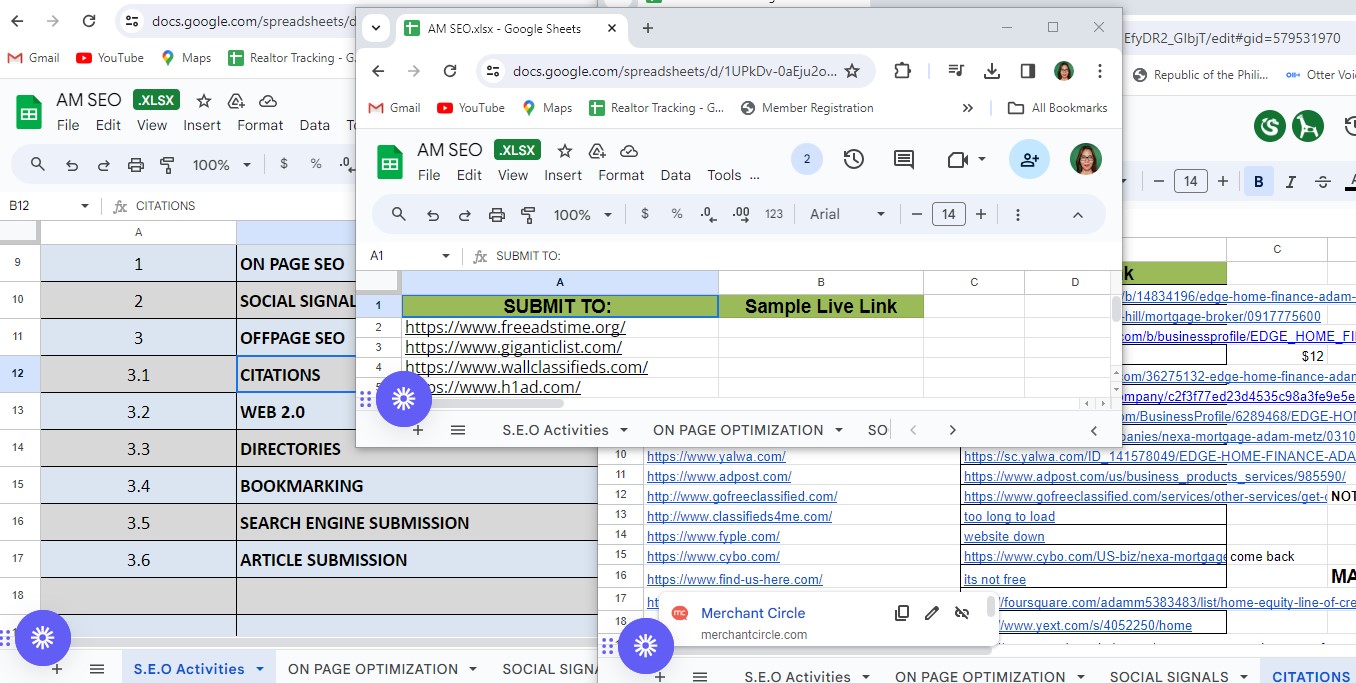1356x683 pixels.
Task: Open version history in front window
Action: pyautogui.click(x=853, y=159)
